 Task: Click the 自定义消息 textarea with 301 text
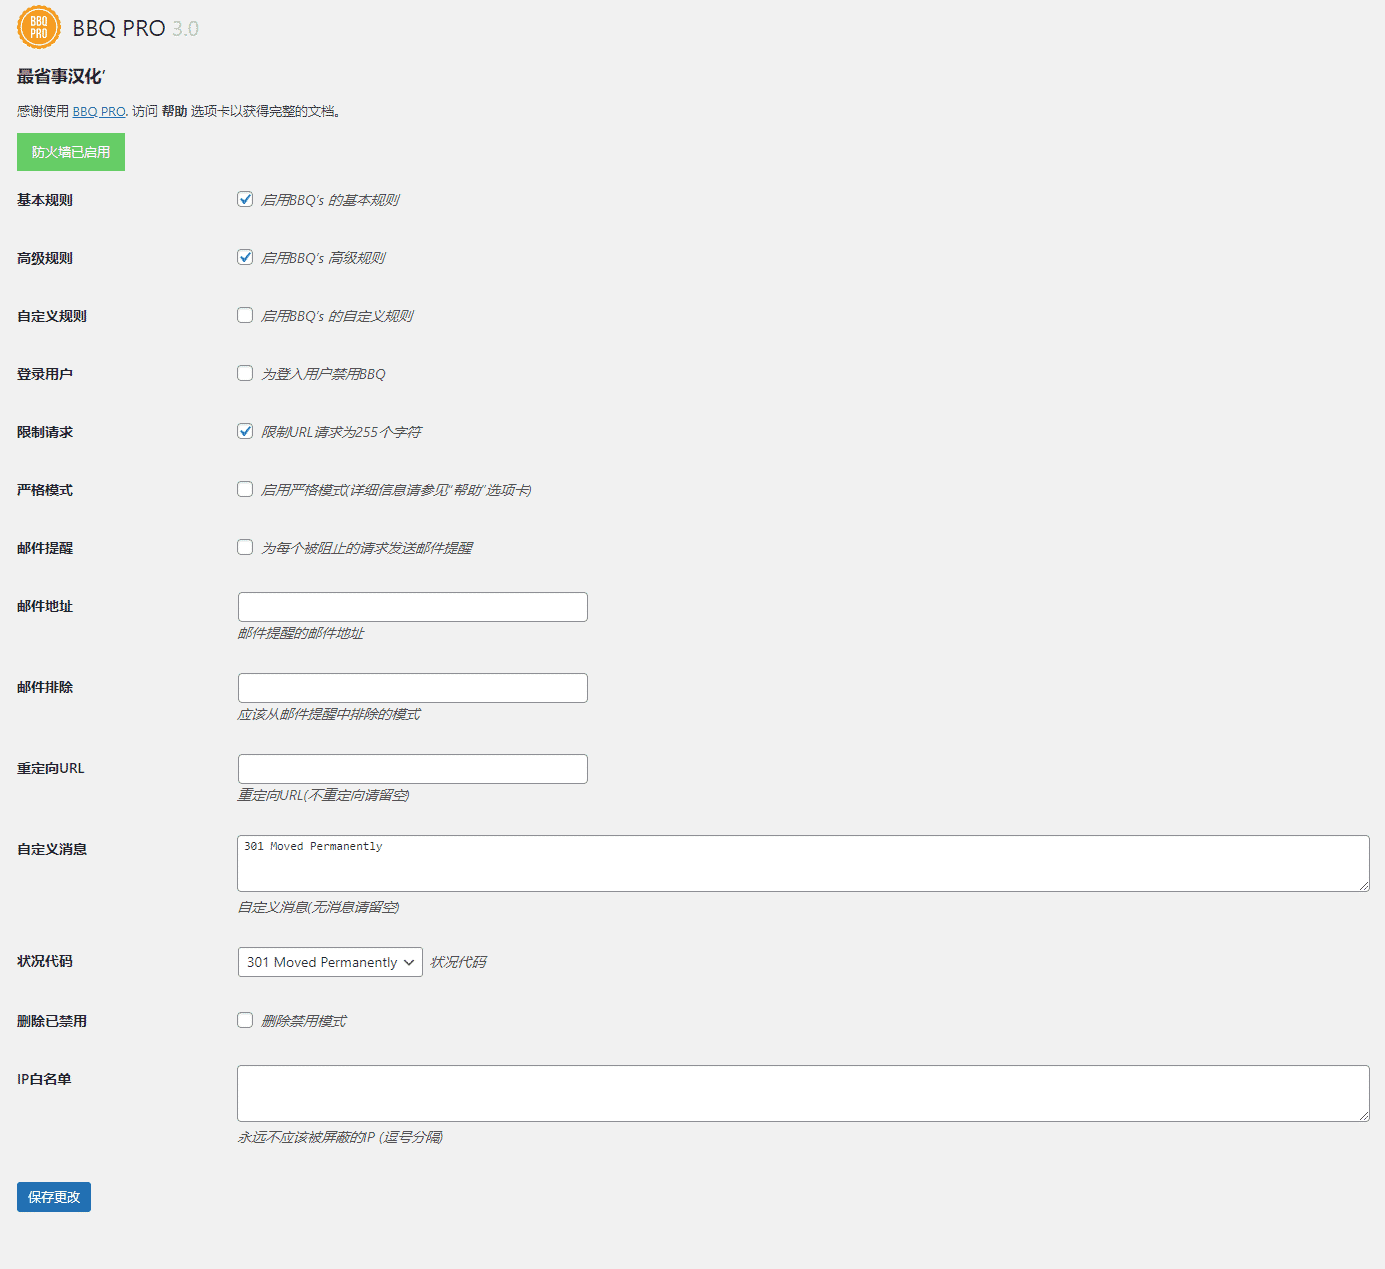click(x=803, y=863)
